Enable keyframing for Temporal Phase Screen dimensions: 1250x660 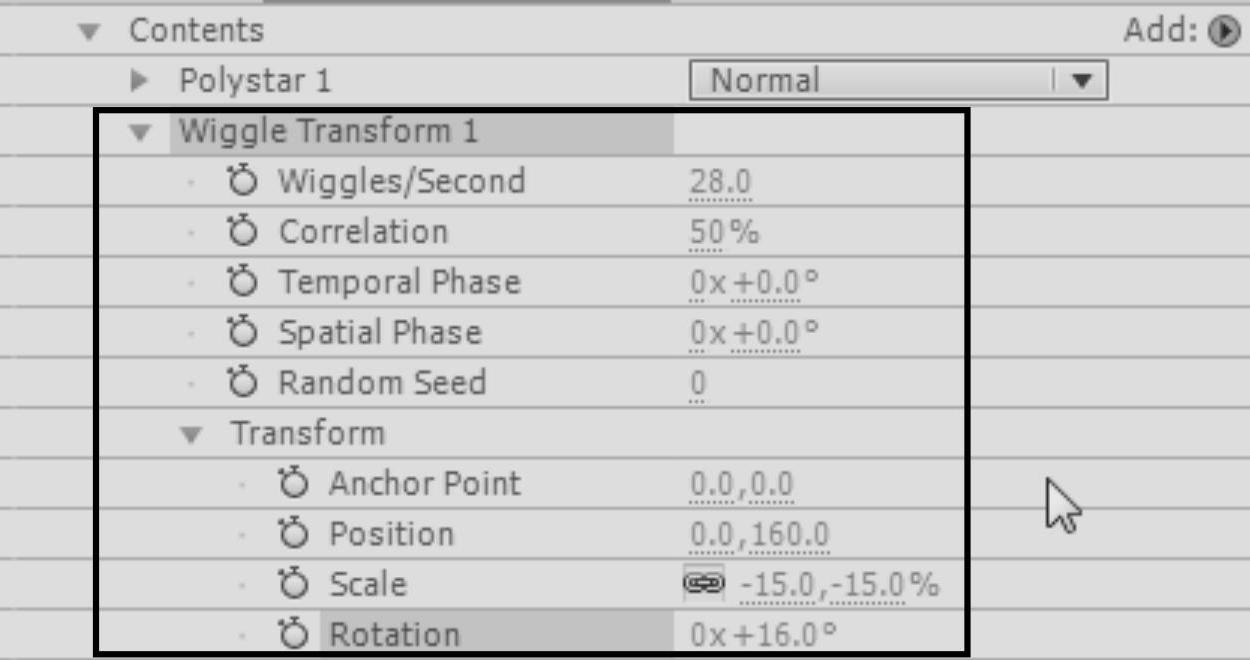click(x=242, y=282)
